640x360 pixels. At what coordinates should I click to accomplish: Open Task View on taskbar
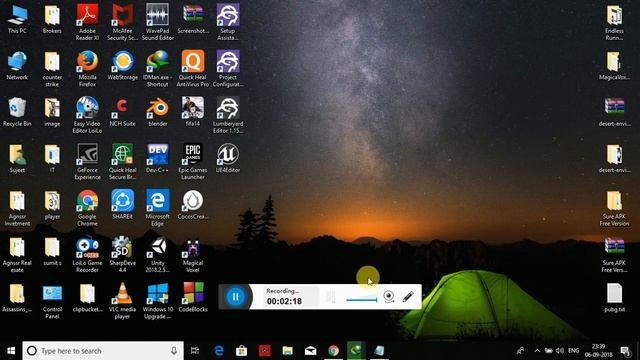click(x=195, y=351)
